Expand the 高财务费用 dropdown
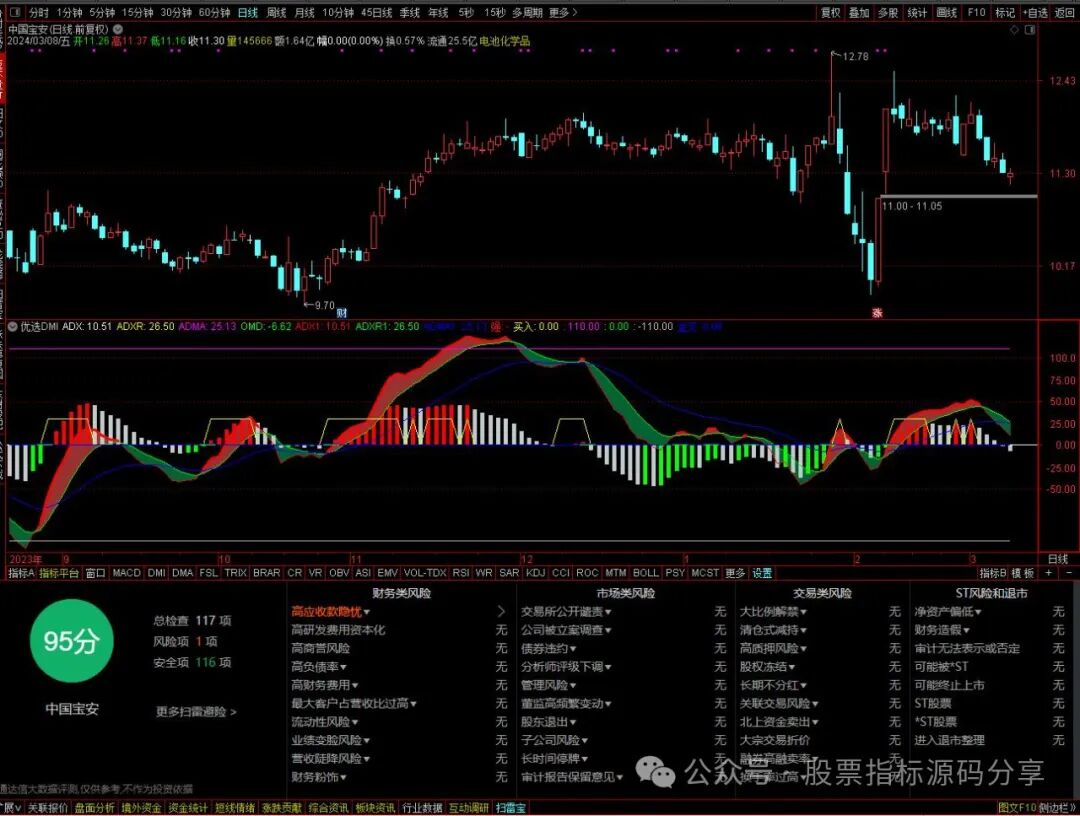The width and height of the screenshot is (1080, 816). point(325,685)
